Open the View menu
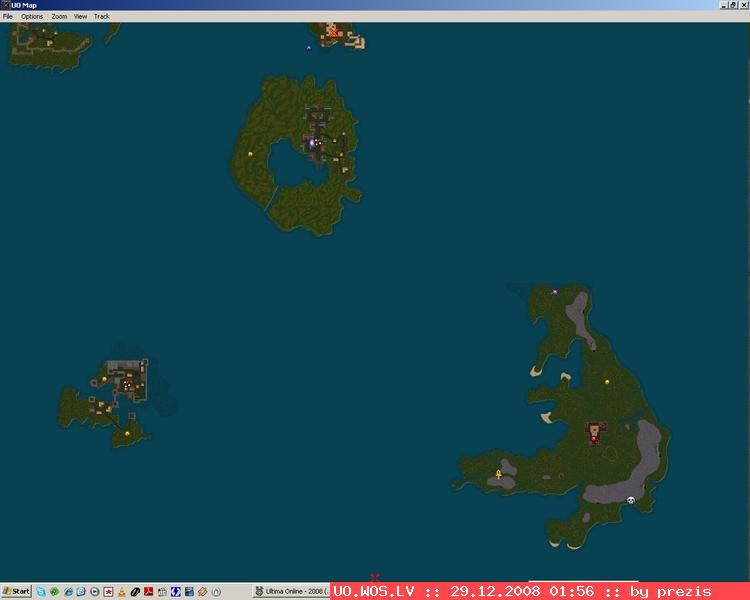The width and height of the screenshot is (750, 600). click(80, 16)
